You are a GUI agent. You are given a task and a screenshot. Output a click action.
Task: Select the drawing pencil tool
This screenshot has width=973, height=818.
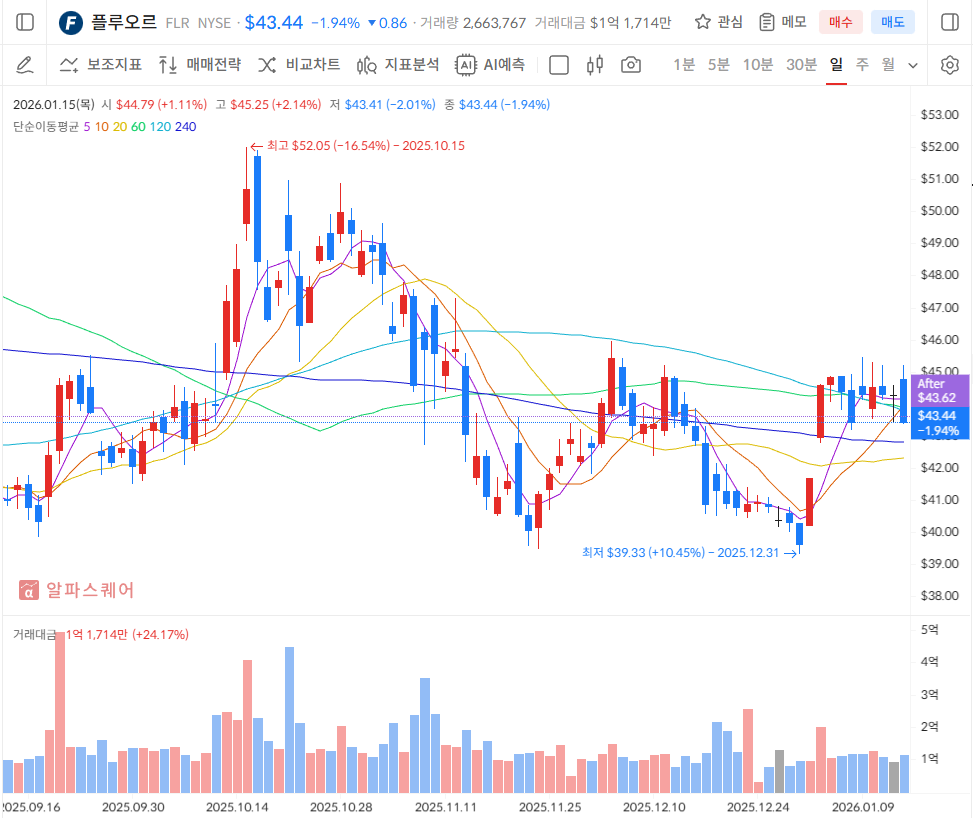(25, 65)
